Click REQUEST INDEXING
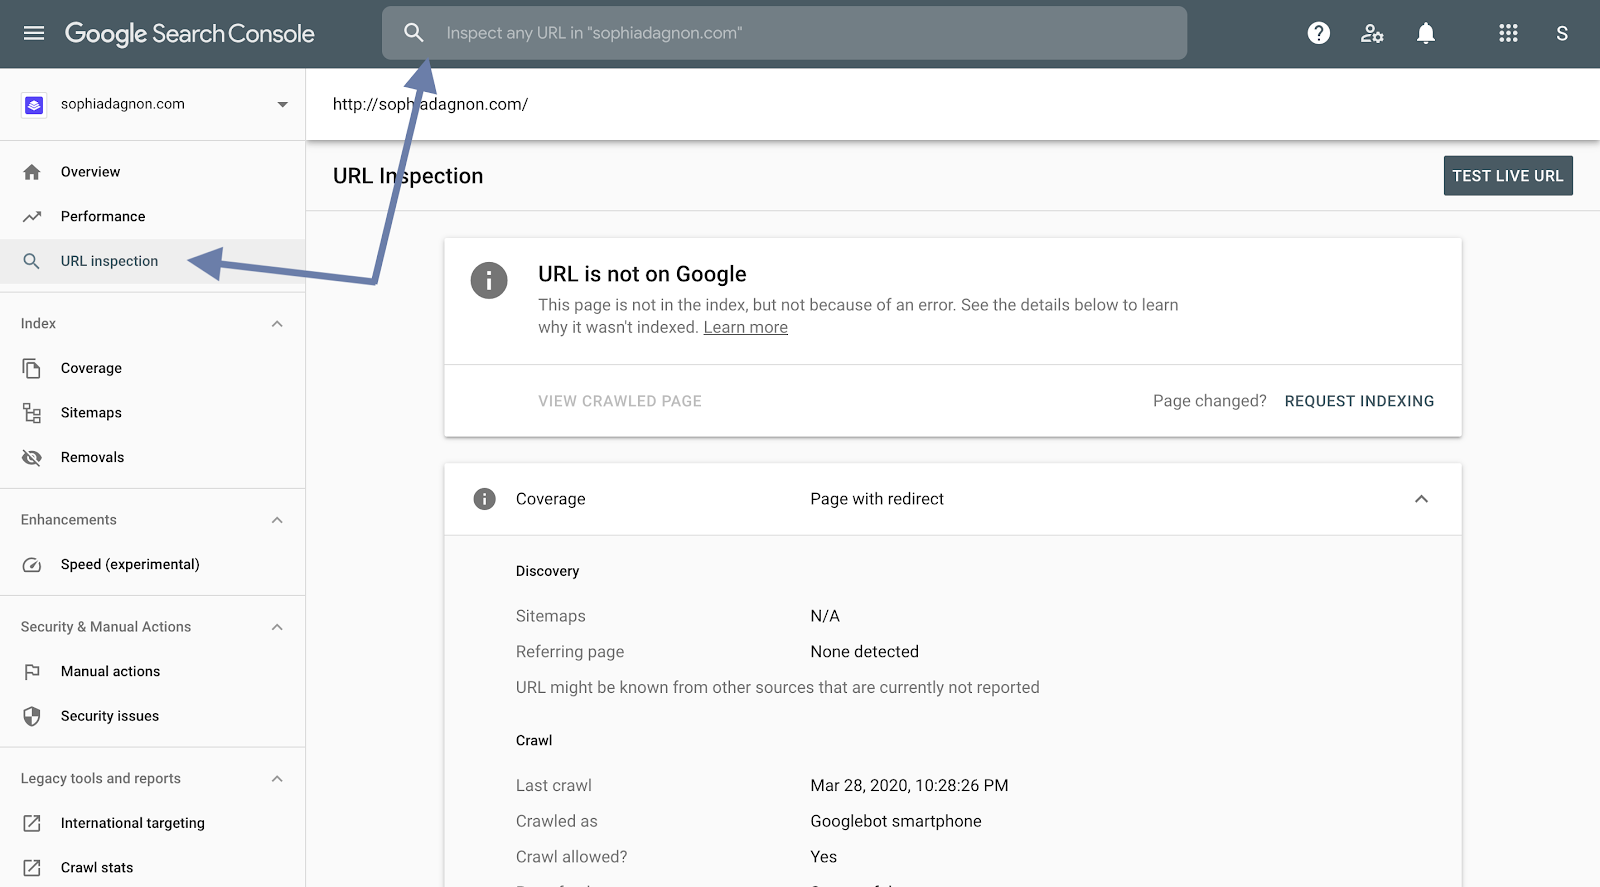Image resolution: width=1600 pixels, height=887 pixels. point(1359,401)
